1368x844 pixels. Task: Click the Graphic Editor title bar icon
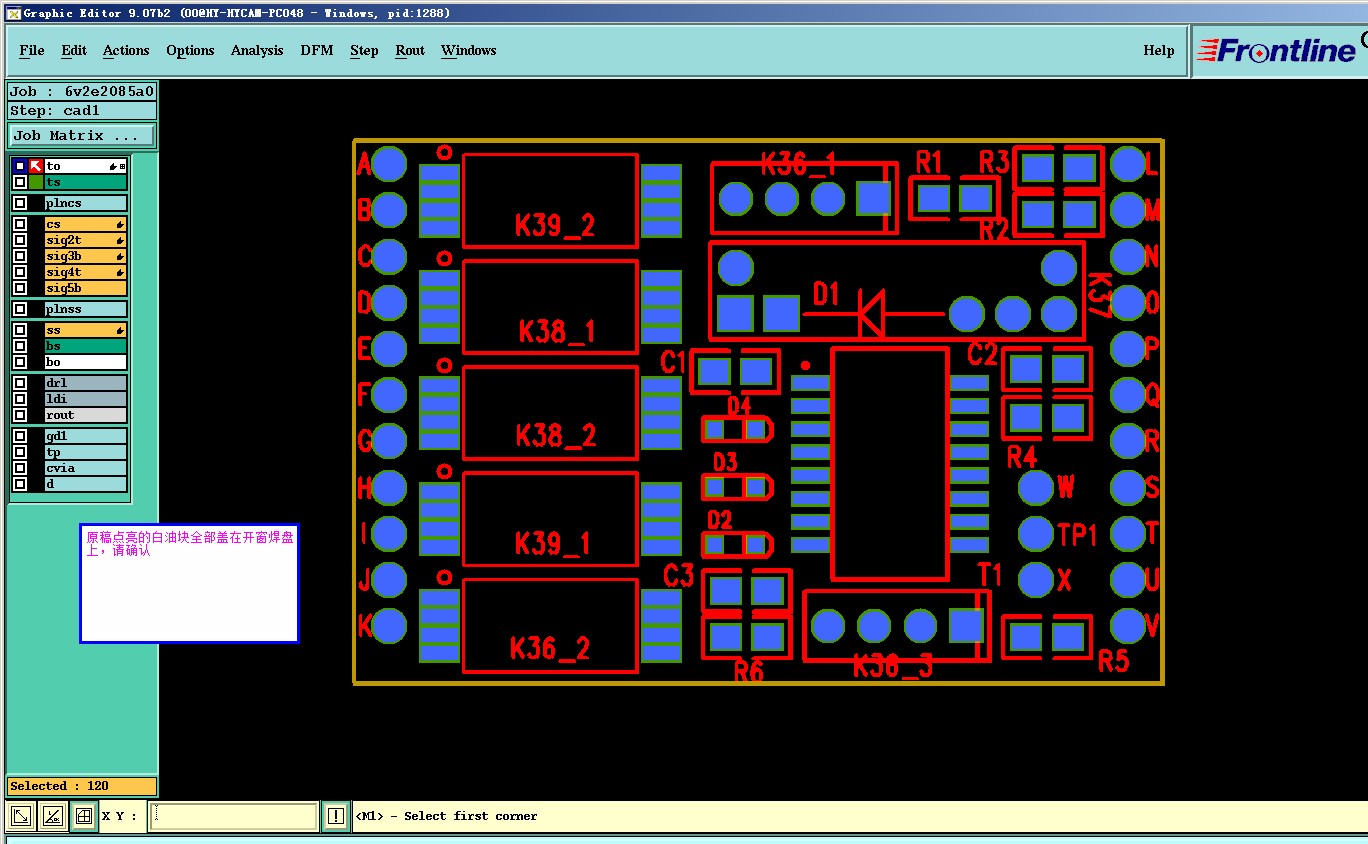tap(13, 13)
